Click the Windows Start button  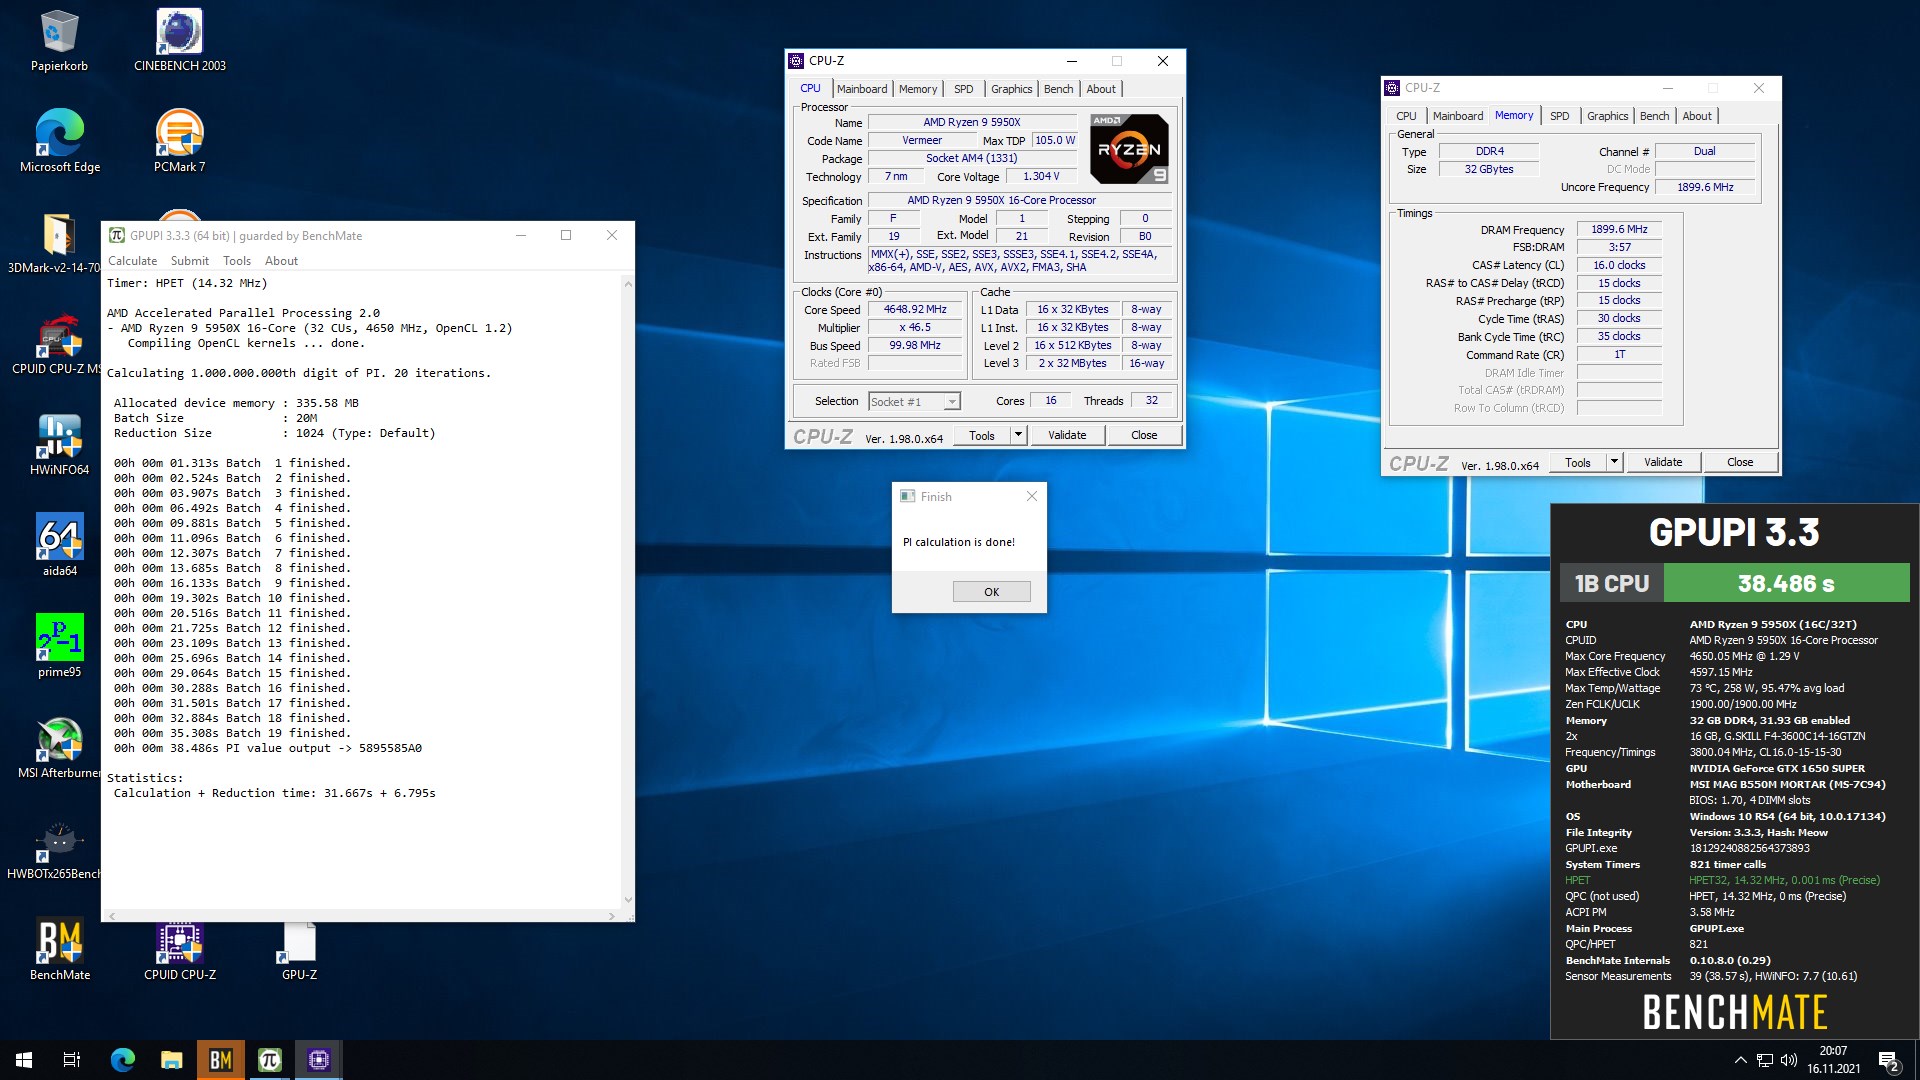[24, 1060]
